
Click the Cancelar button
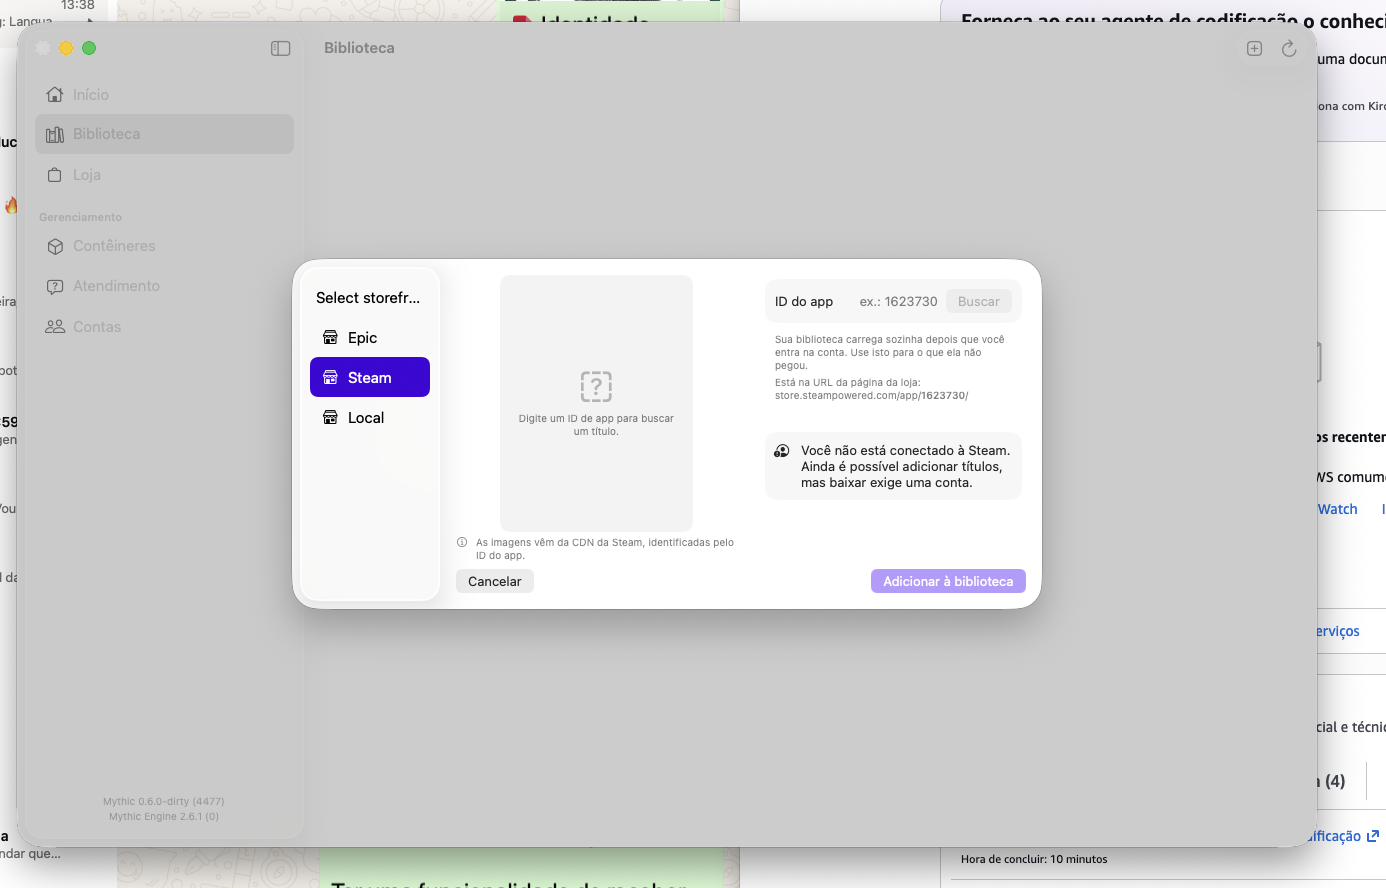pos(495,581)
